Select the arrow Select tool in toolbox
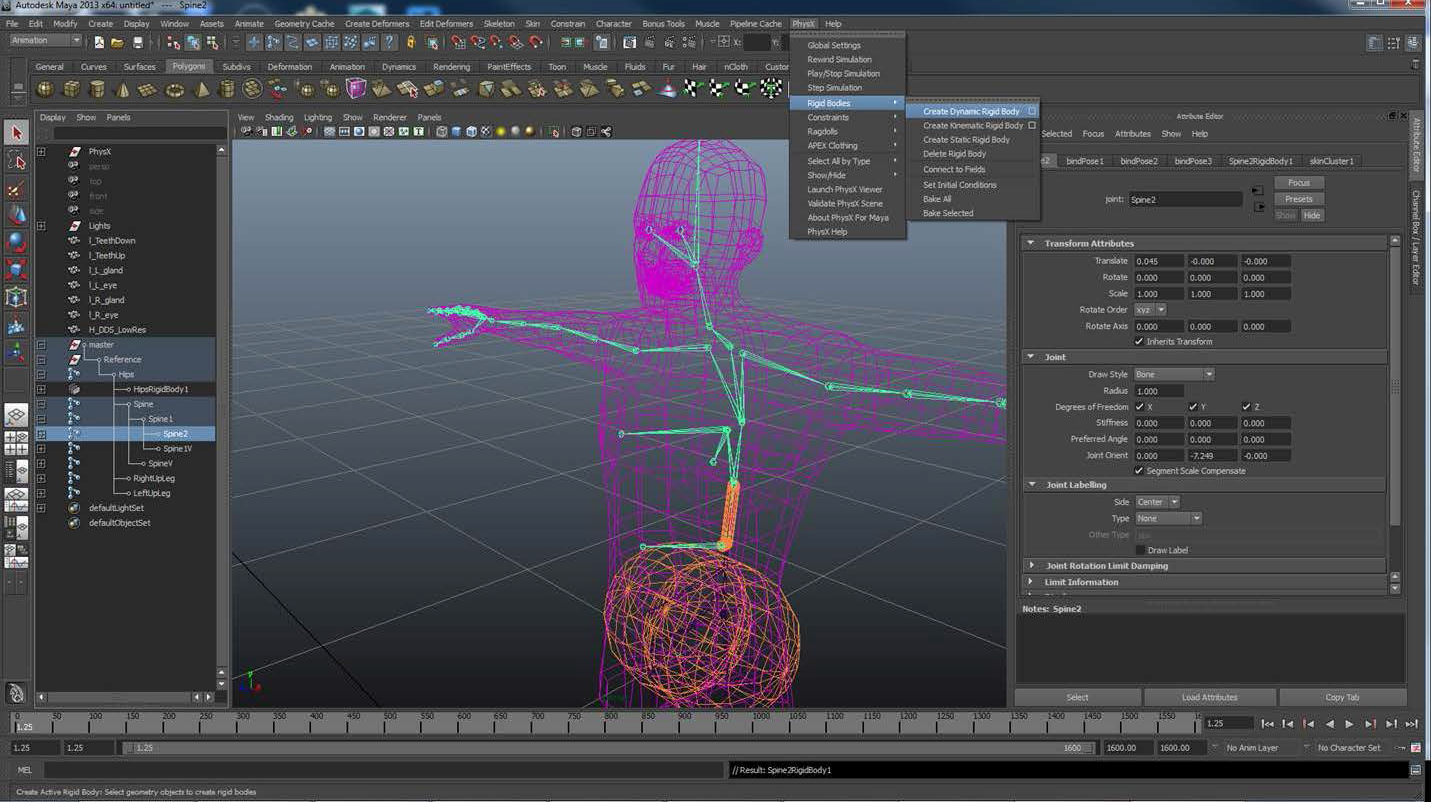This screenshot has height=802, width=1431. coord(16,133)
